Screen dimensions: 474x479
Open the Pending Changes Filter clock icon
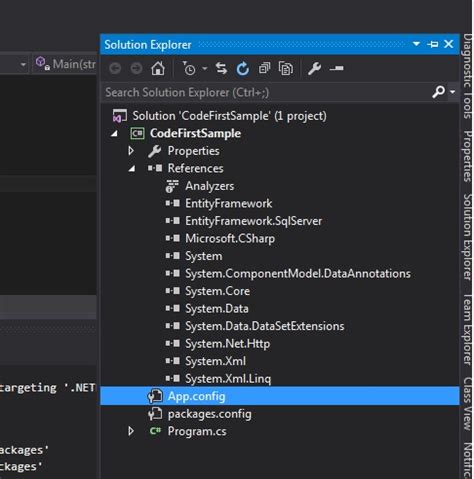[189, 68]
